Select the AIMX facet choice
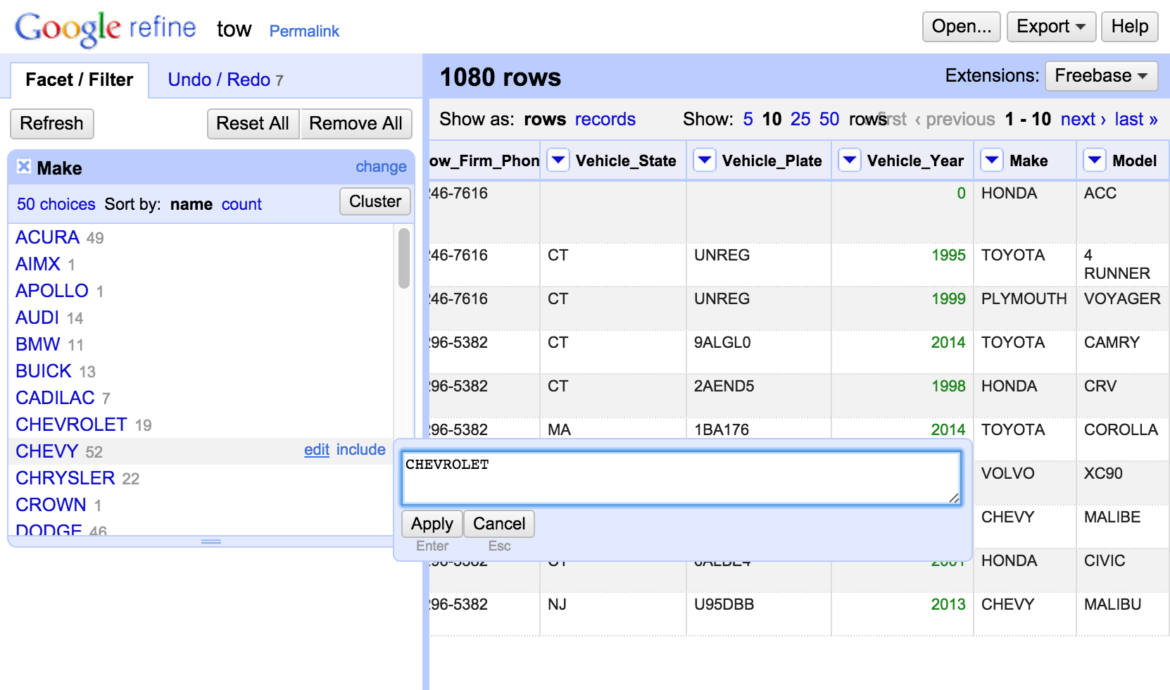The height and width of the screenshot is (690, 1170). 38,264
